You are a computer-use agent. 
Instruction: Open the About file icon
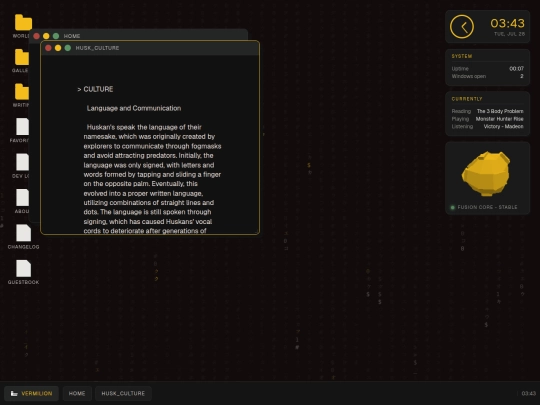22,197
